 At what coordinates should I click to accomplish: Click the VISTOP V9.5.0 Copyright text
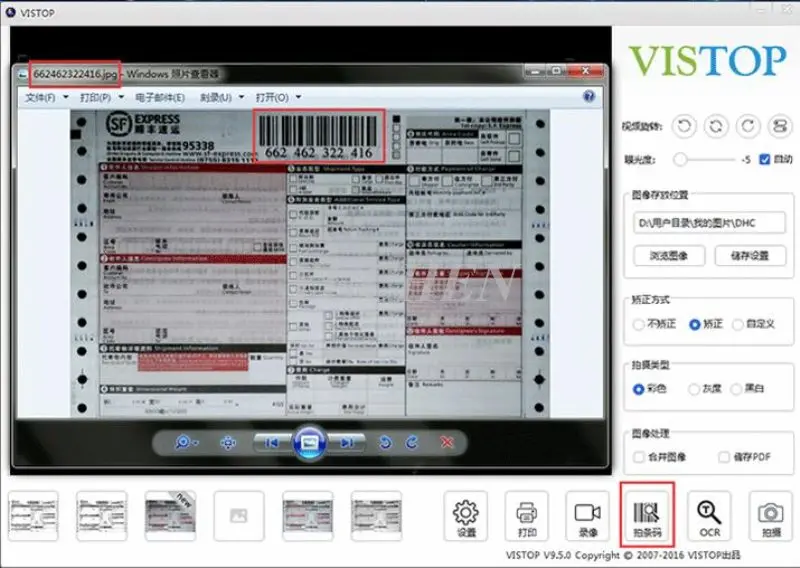[622, 555]
